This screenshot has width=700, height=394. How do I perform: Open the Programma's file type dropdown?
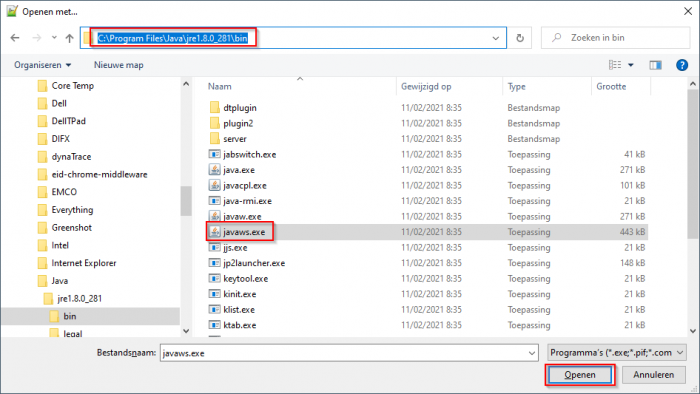[617, 353]
